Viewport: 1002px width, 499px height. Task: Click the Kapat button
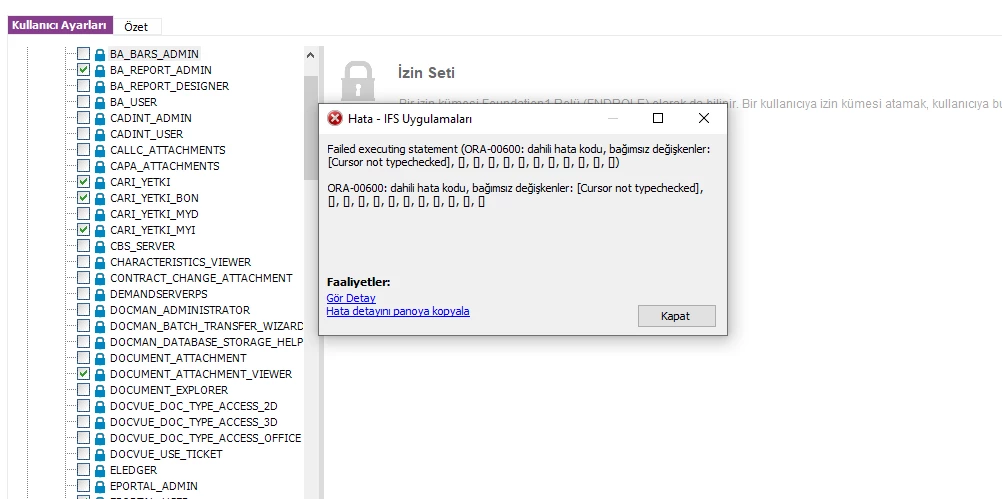(x=677, y=316)
